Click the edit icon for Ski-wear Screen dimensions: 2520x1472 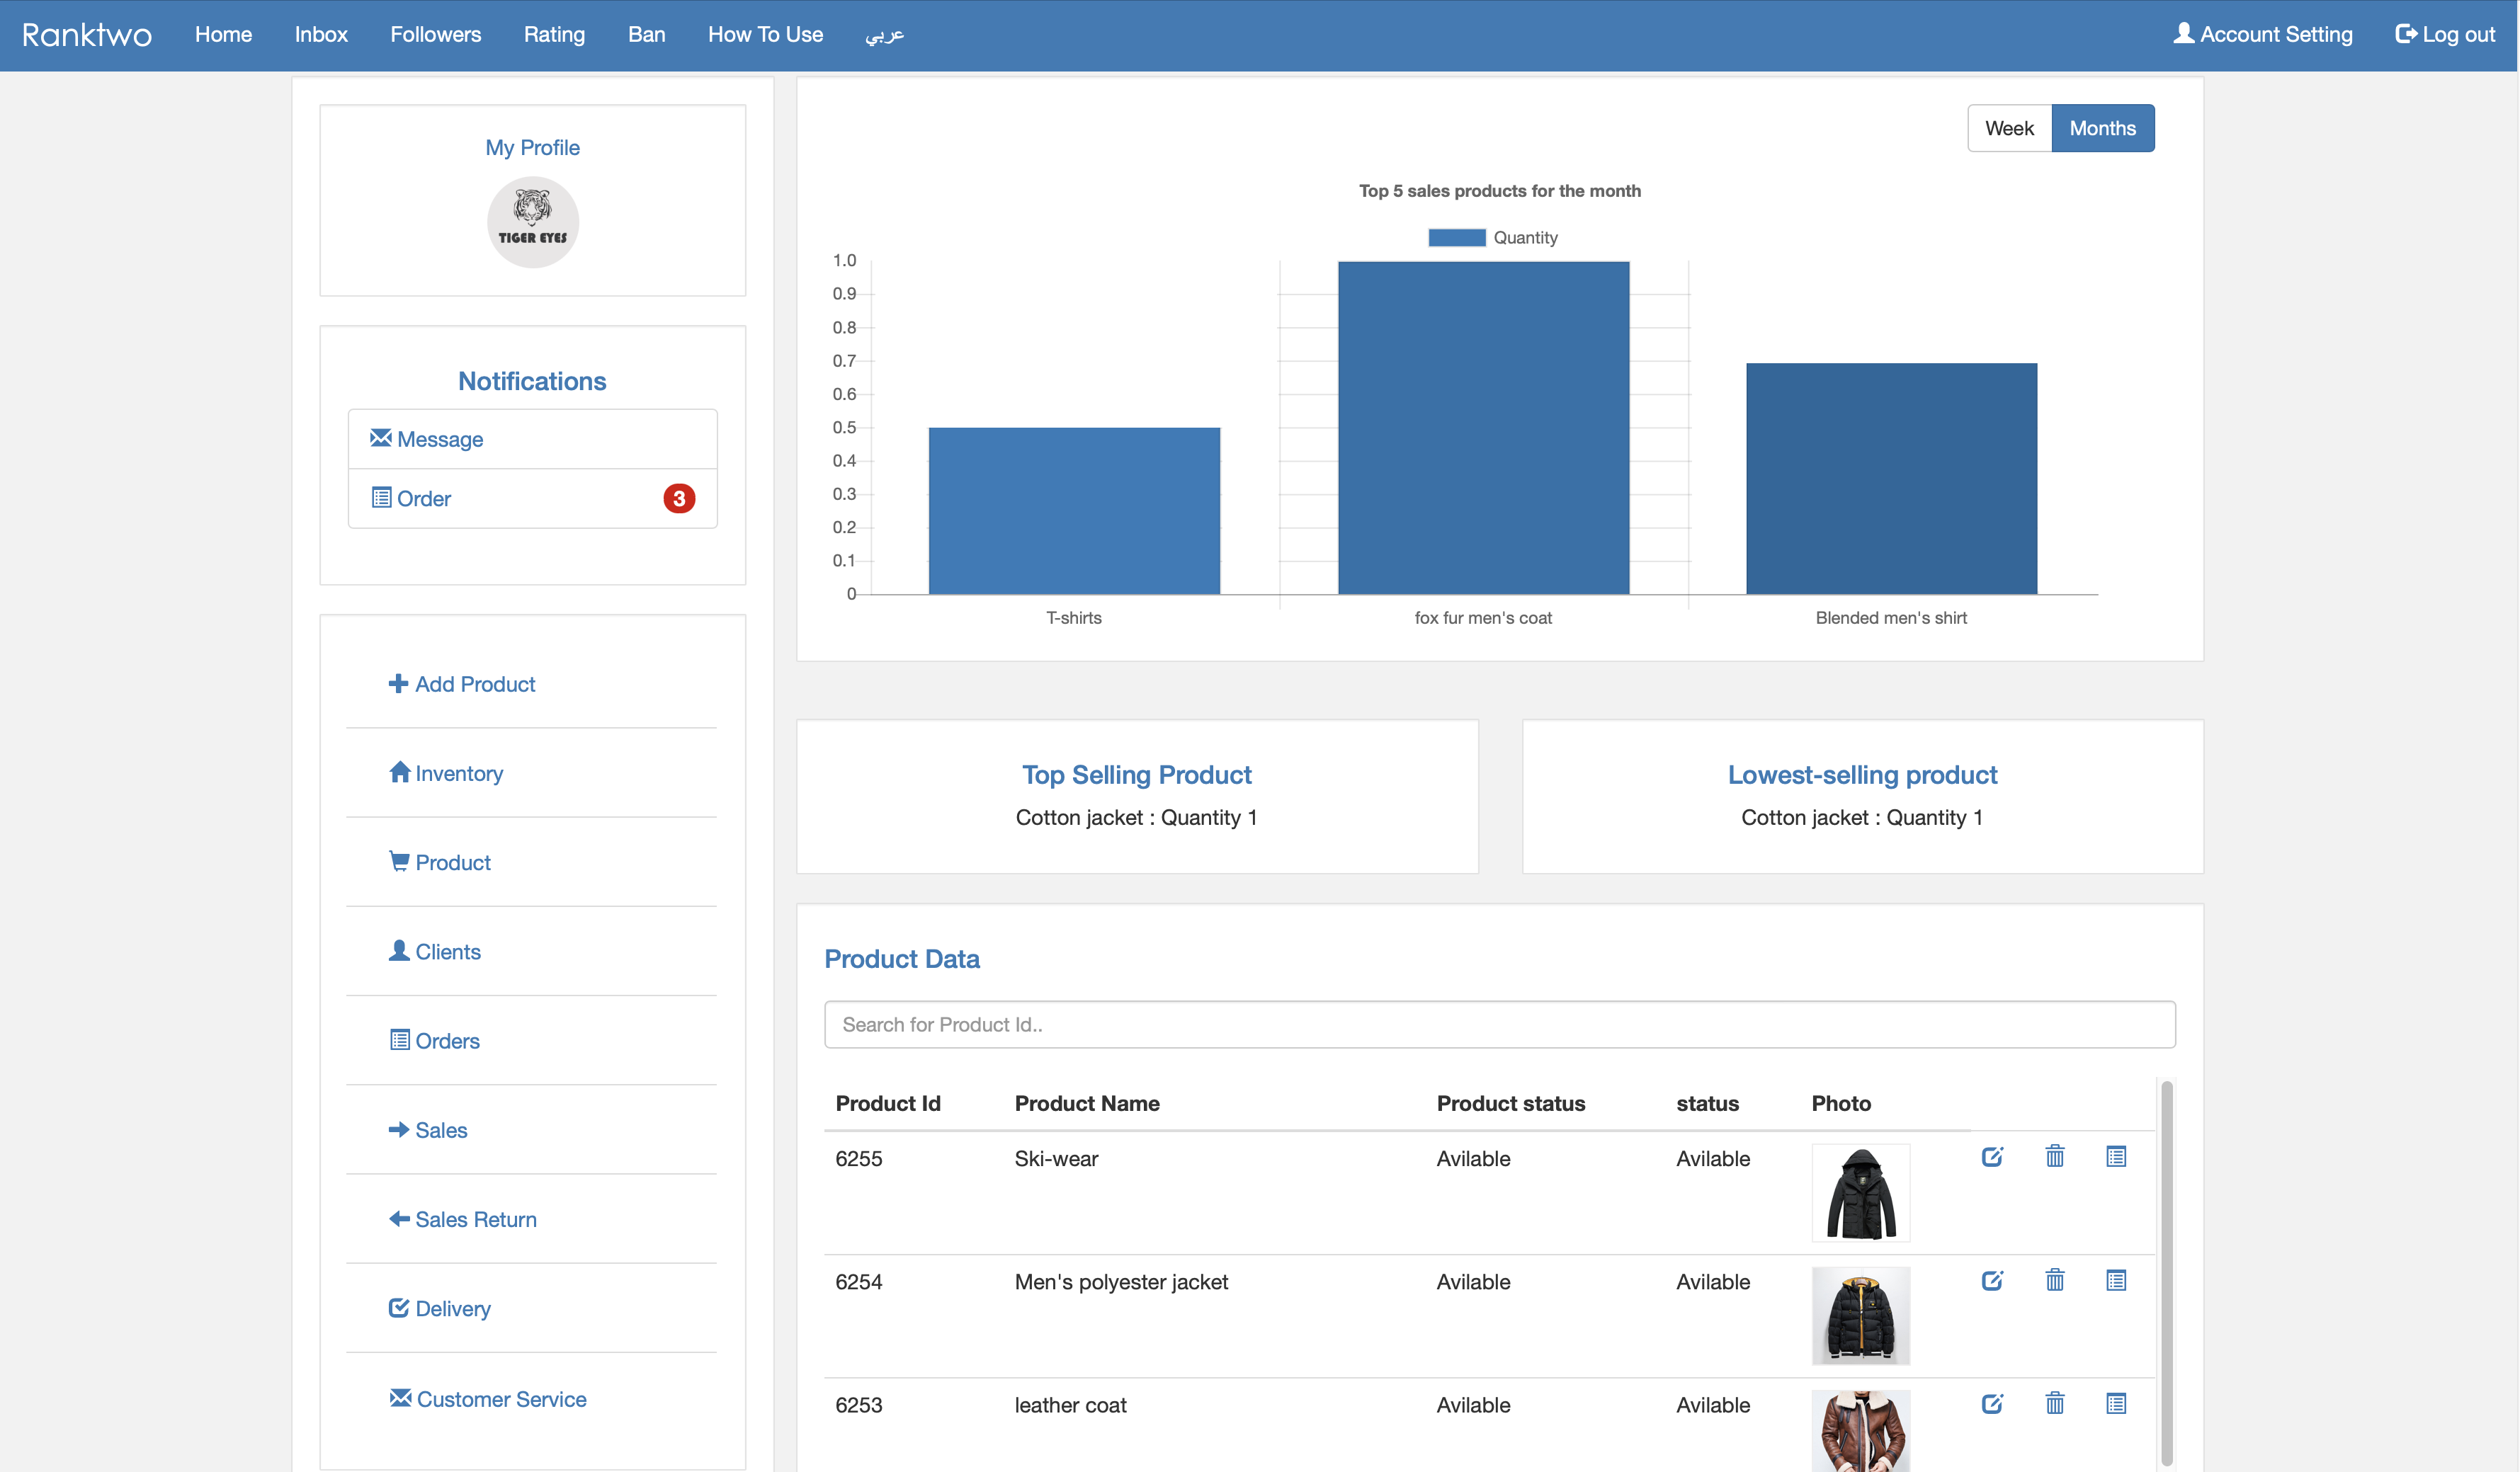(1992, 1157)
